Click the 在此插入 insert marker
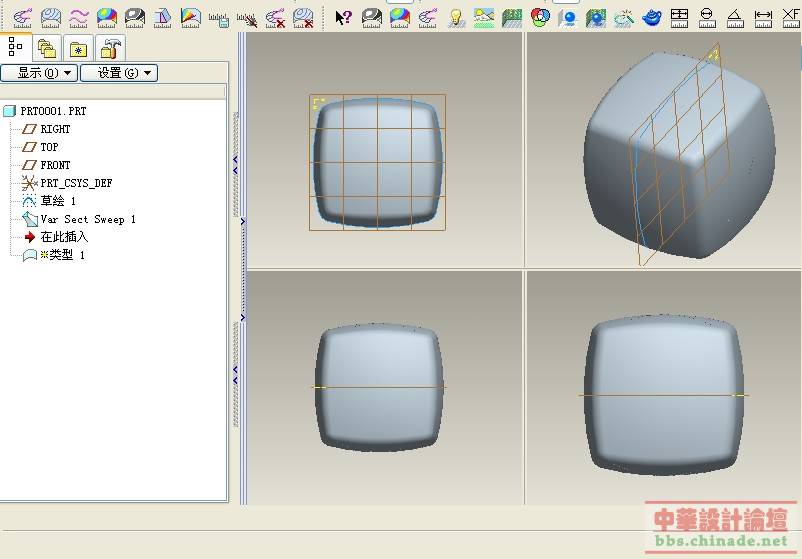 click(x=64, y=237)
